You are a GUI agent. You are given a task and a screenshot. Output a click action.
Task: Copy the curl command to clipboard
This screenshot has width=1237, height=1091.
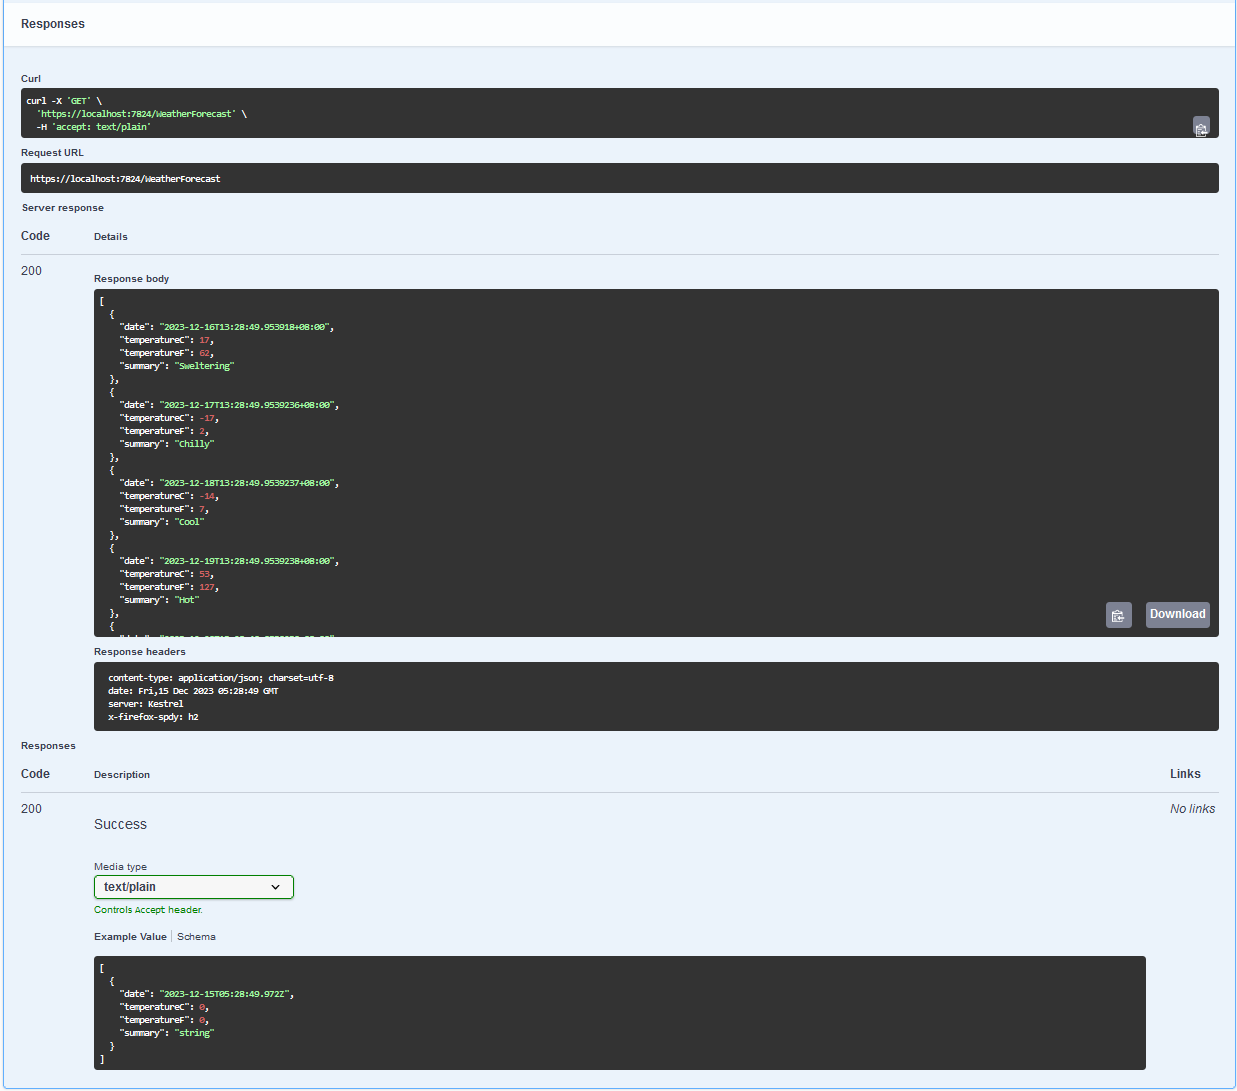tap(1201, 127)
